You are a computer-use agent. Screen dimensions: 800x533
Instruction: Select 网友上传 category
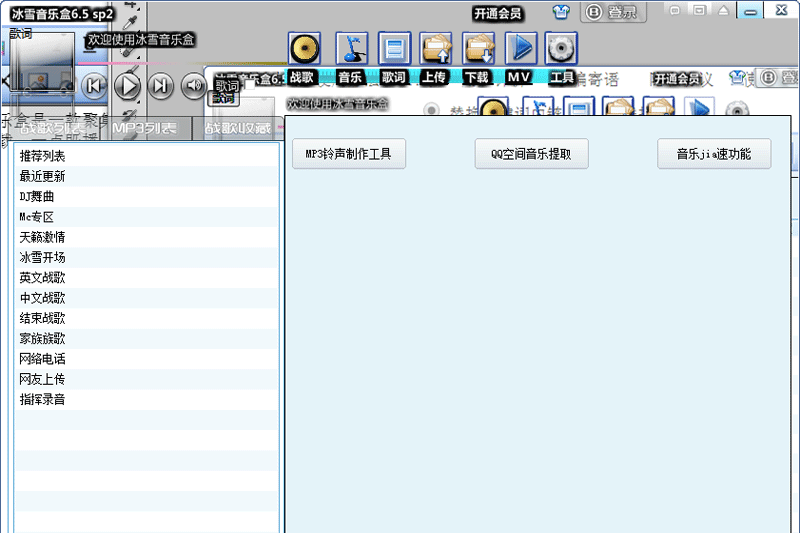tap(146, 379)
